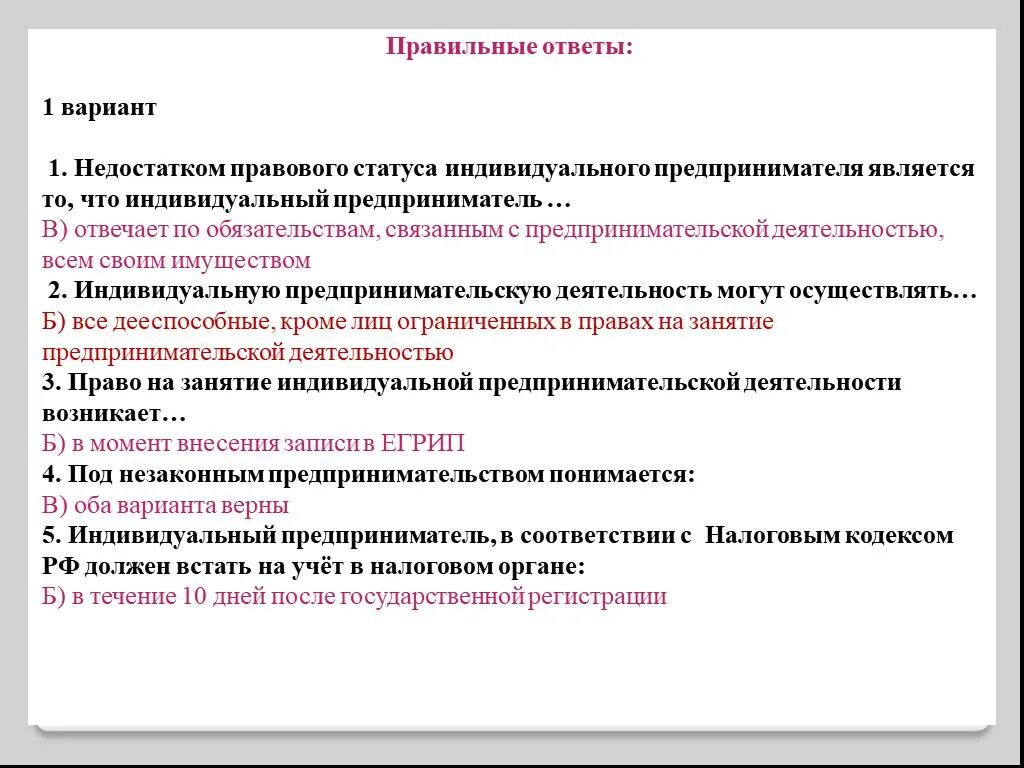Click the line 'то, что индивидуальный предприниматель …'
The width and height of the screenshot is (1024, 768).
[306, 199]
